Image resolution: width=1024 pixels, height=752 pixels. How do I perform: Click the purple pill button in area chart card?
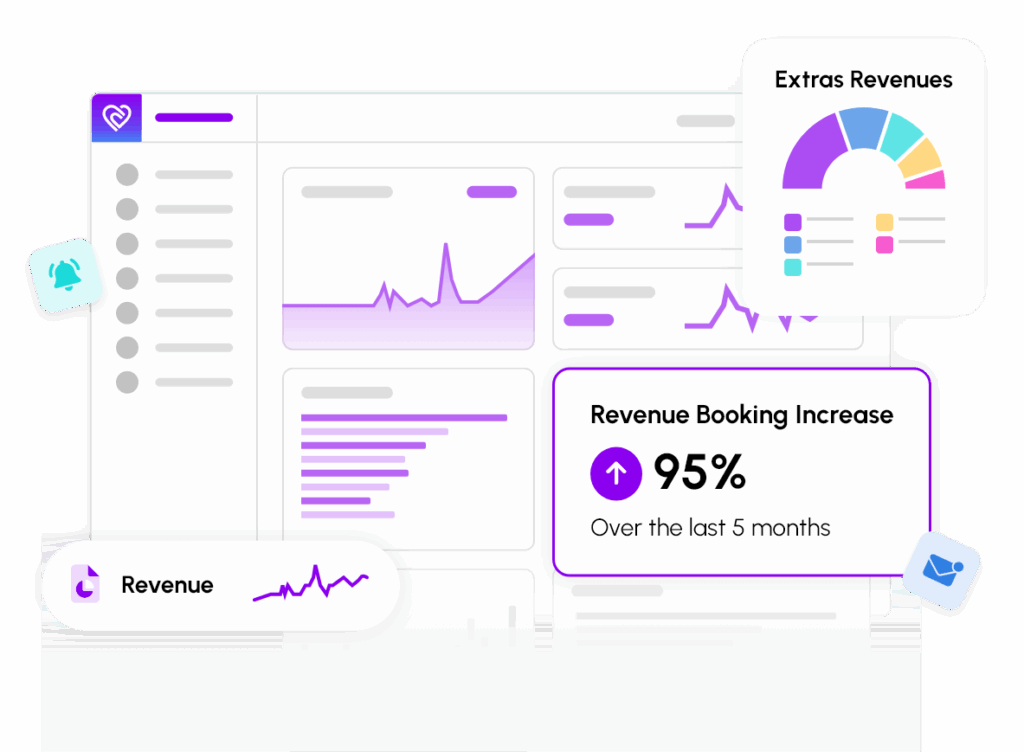pos(491,192)
